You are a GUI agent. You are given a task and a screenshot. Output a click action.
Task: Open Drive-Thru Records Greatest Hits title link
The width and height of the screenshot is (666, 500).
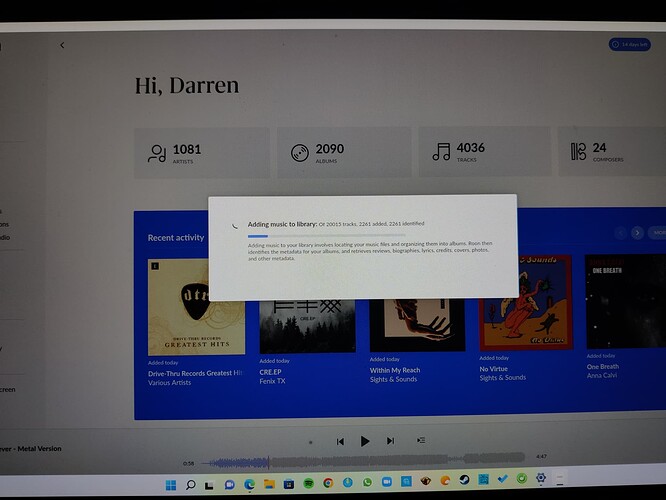pyautogui.click(x=195, y=373)
